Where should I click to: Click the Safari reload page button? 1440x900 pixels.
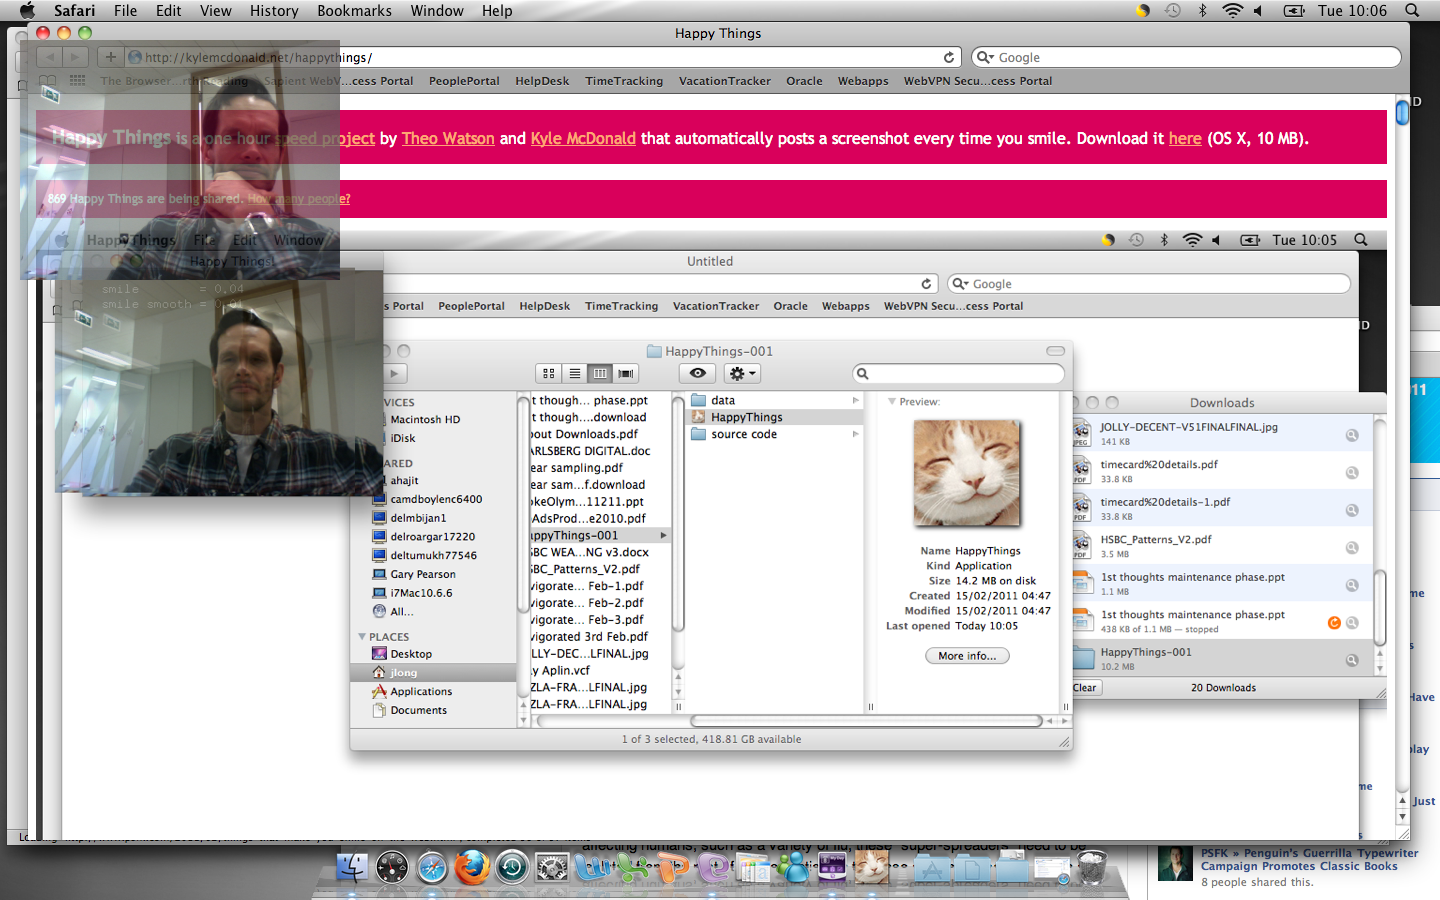coord(948,57)
